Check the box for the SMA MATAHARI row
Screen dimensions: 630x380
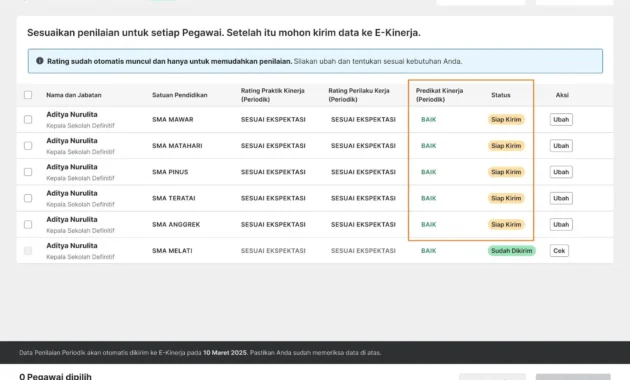28,146
